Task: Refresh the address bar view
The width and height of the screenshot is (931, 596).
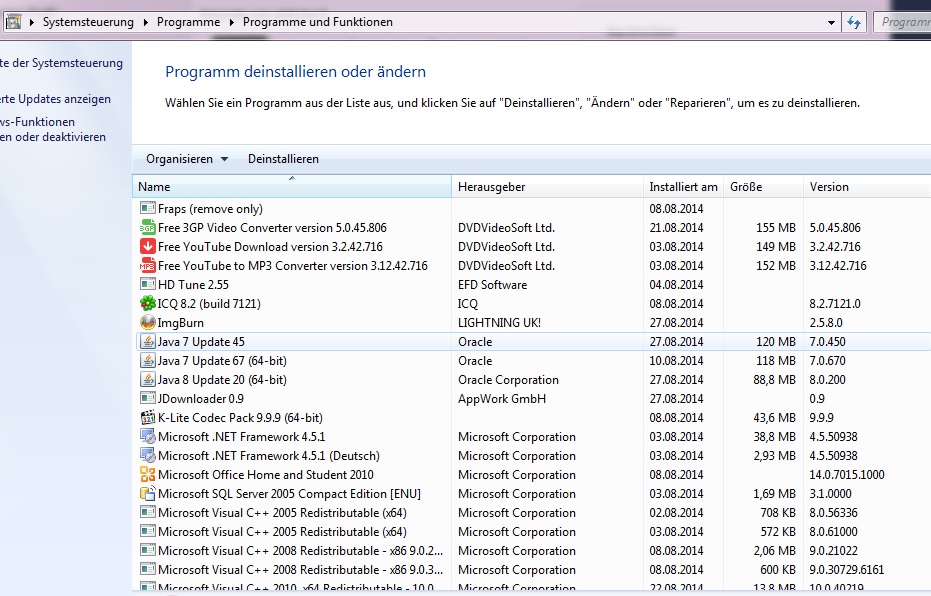Action: point(854,23)
